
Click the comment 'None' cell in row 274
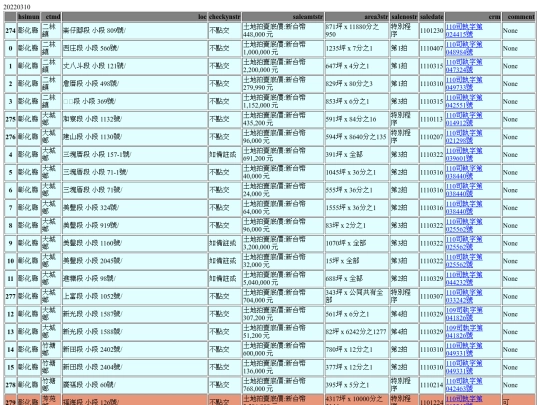(519, 31)
